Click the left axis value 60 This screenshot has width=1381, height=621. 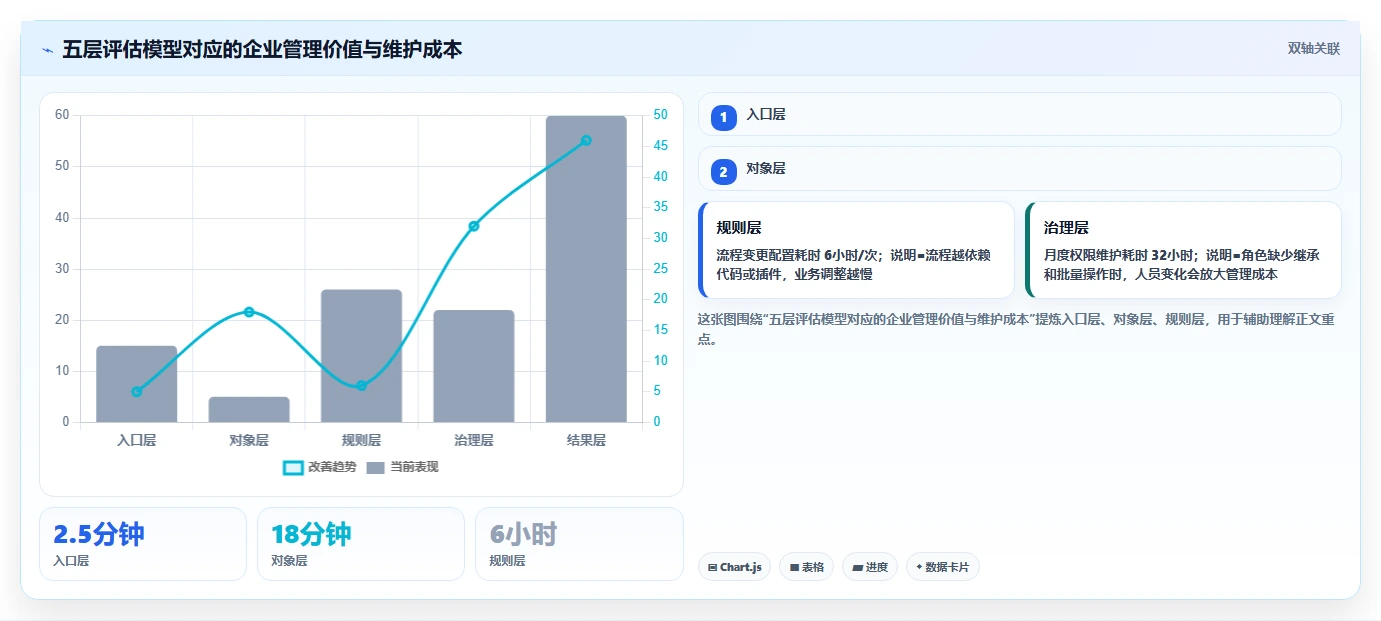tap(62, 115)
